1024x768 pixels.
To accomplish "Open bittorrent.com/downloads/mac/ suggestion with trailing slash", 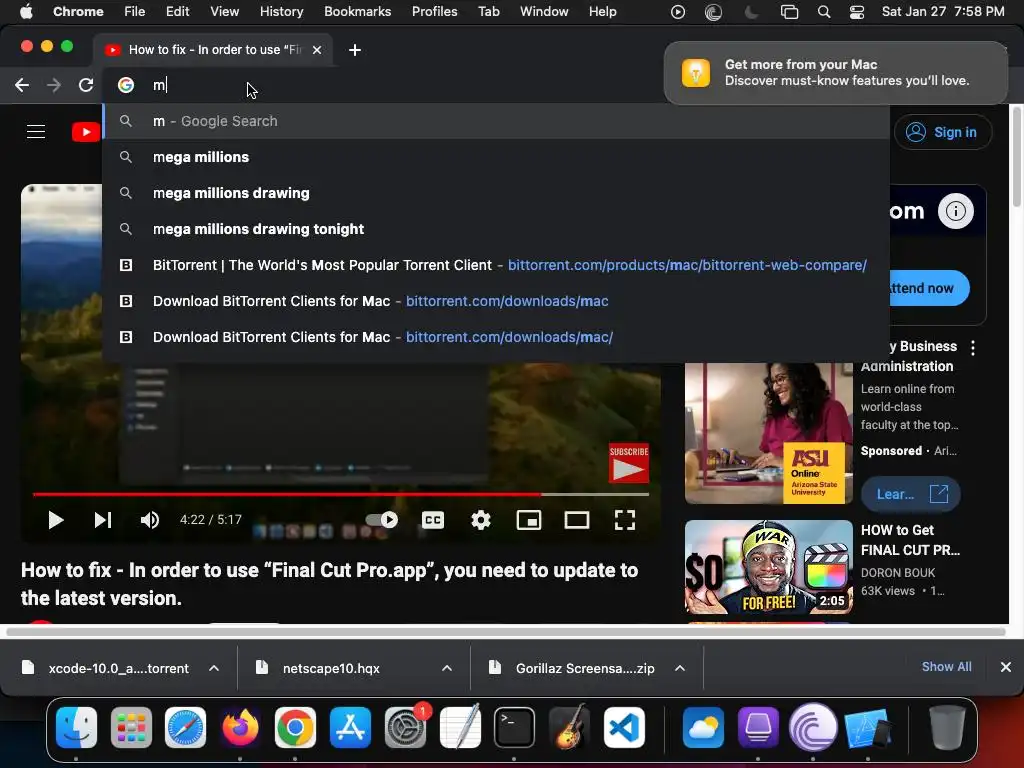I will tap(496, 337).
